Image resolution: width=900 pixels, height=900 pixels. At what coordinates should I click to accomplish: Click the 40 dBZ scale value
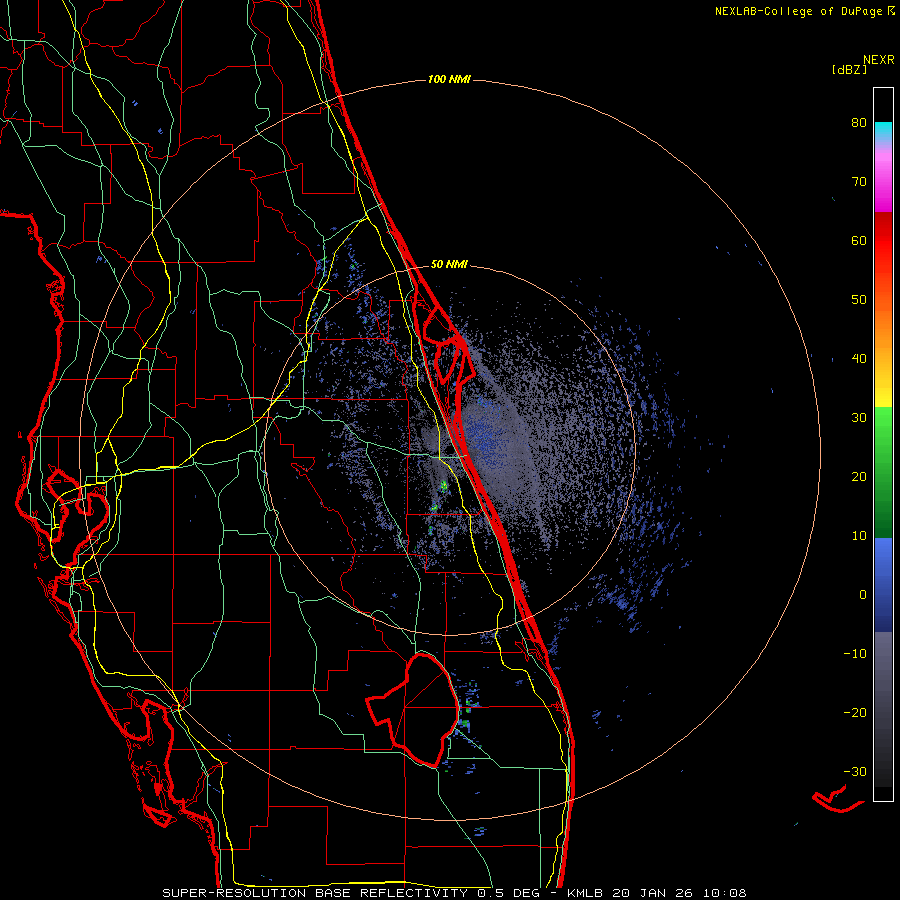tap(859, 359)
